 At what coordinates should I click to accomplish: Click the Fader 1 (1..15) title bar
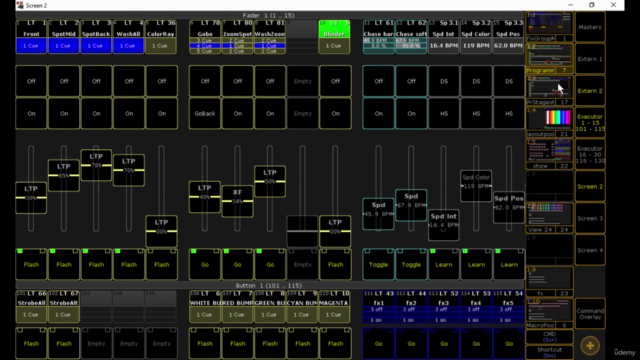coord(269,15)
